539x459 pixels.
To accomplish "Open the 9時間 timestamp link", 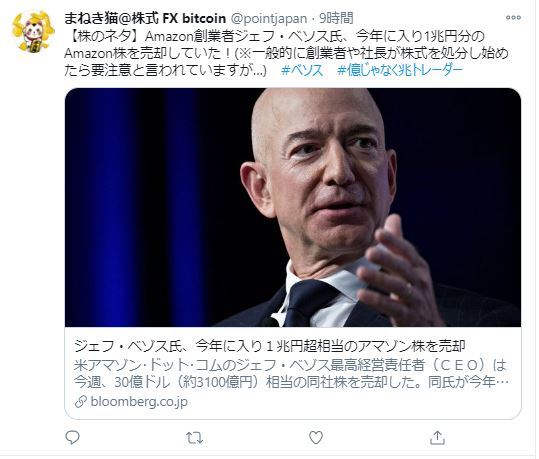I will (x=336, y=18).
